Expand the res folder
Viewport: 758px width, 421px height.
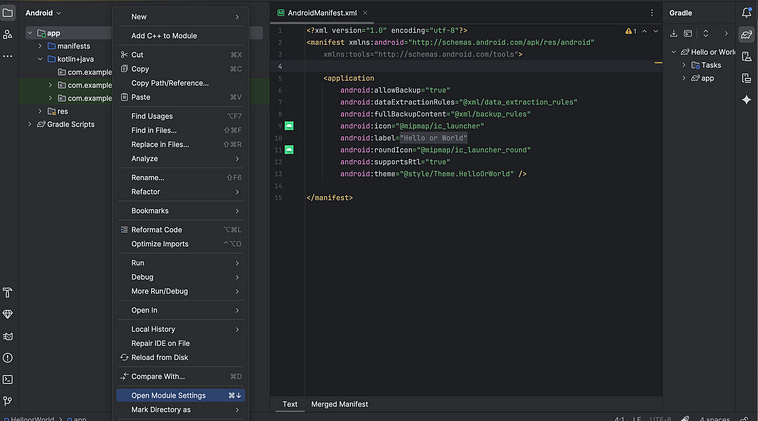tap(40, 111)
